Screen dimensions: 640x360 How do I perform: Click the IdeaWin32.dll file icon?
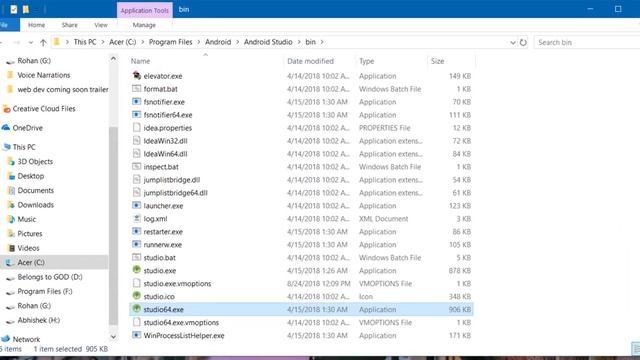(x=137, y=141)
